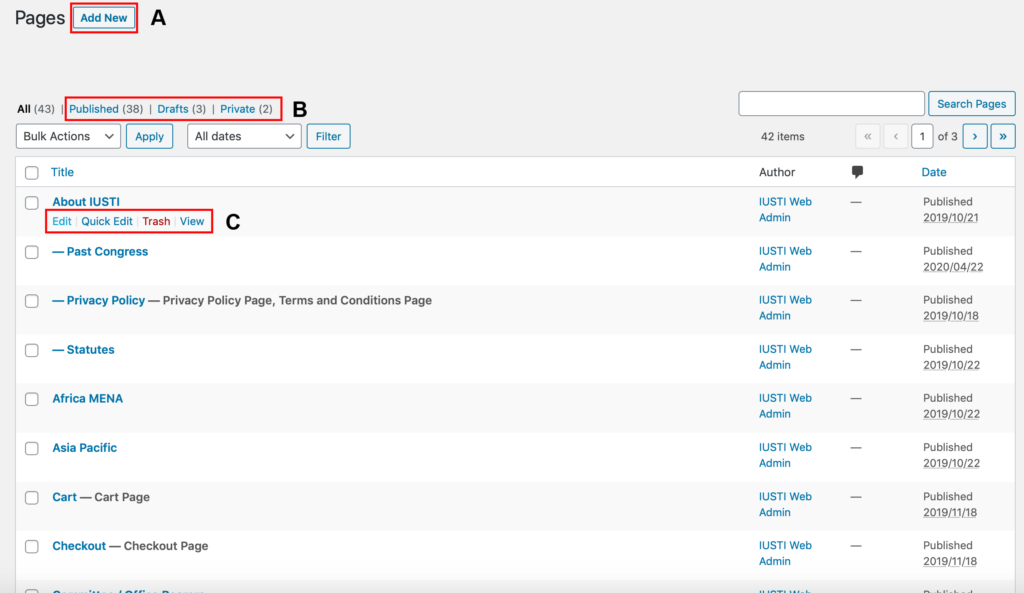Click the Apply button
Image resolution: width=1024 pixels, height=593 pixels.
(149, 136)
